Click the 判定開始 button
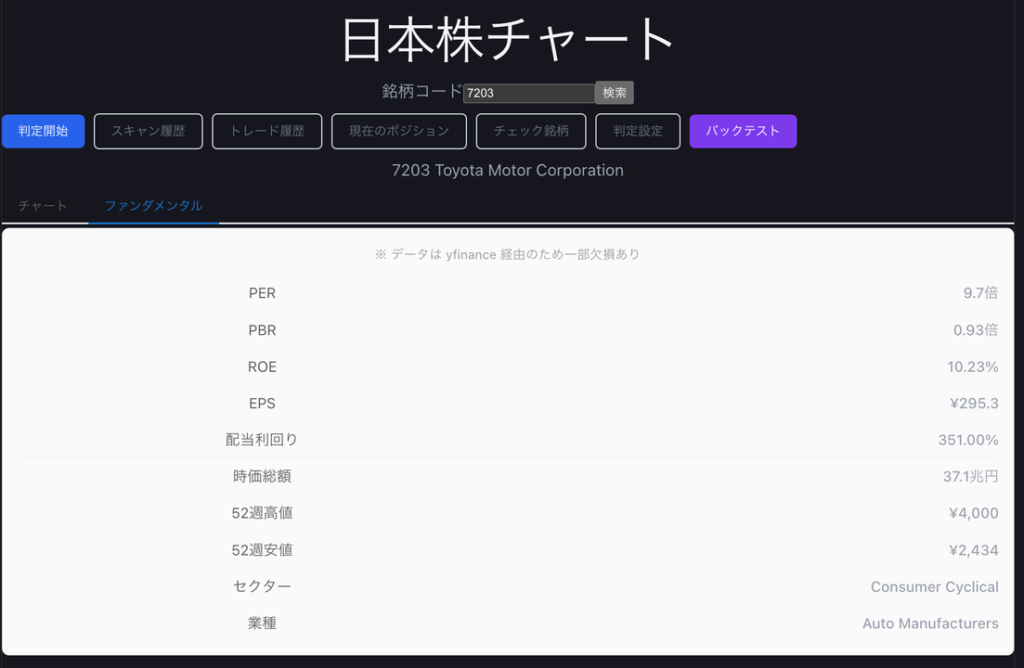This screenshot has width=1024, height=668. pyautogui.click(x=43, y=131)
